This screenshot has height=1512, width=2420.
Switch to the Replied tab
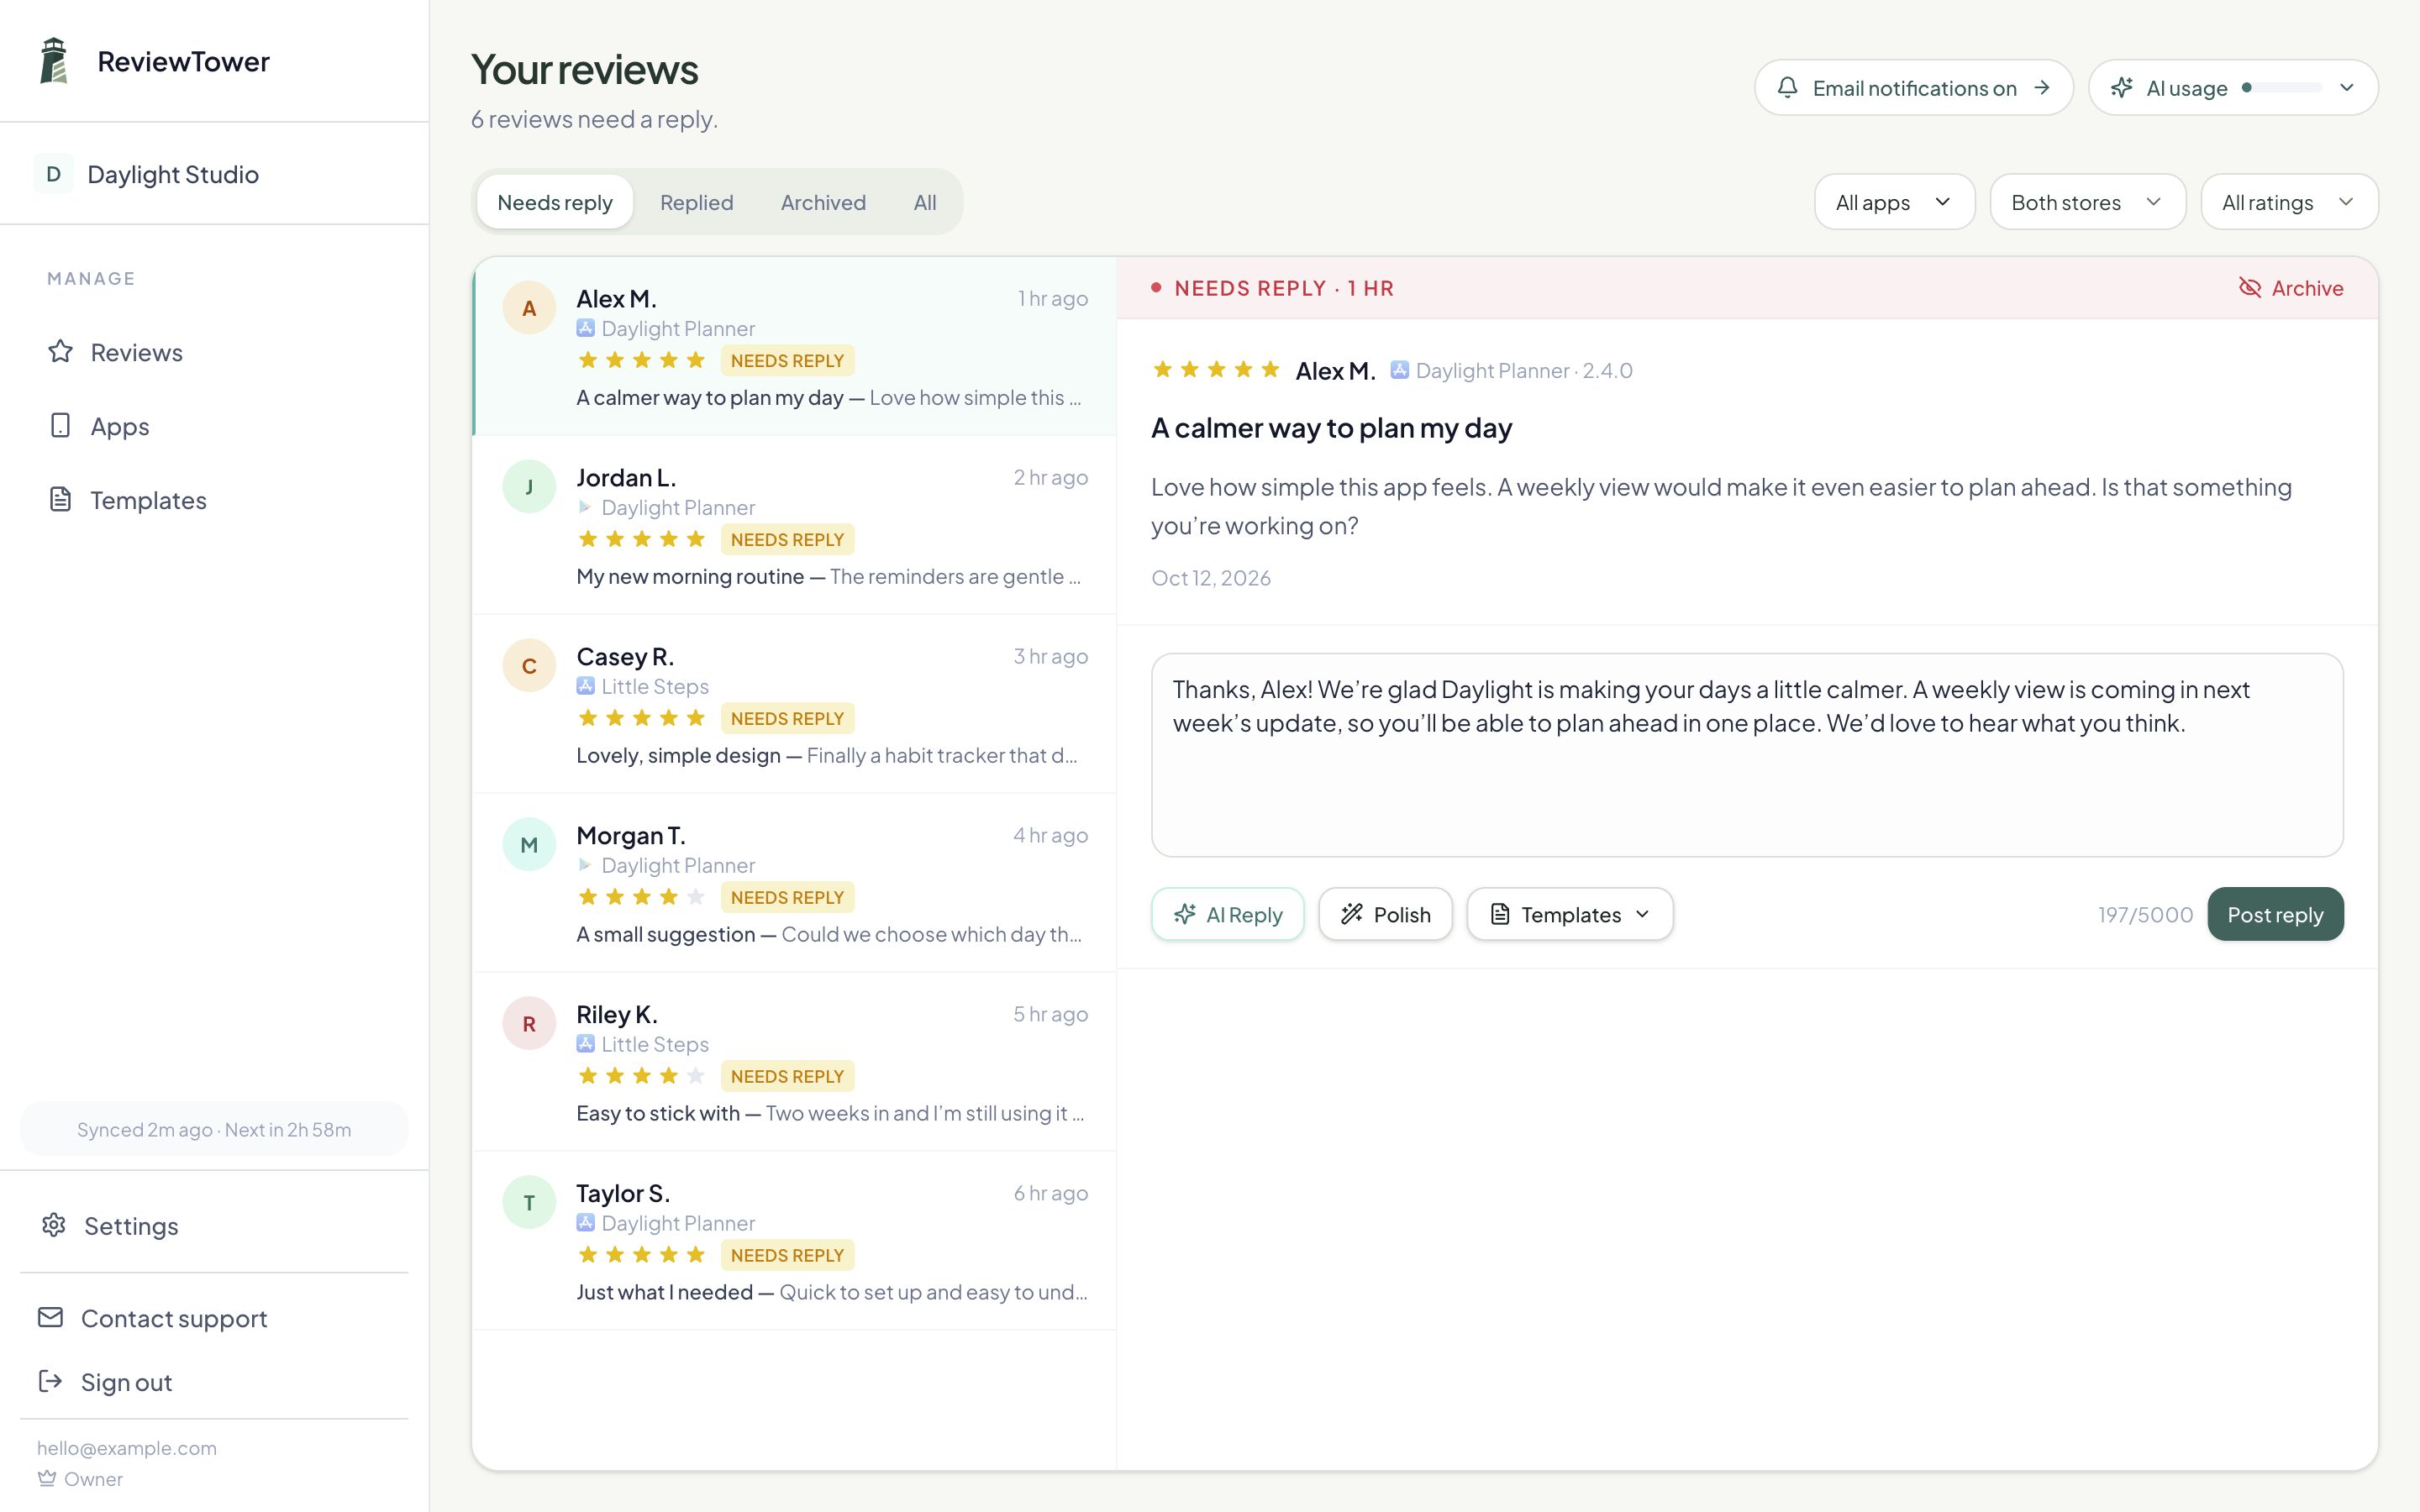[x=697, y=202]
